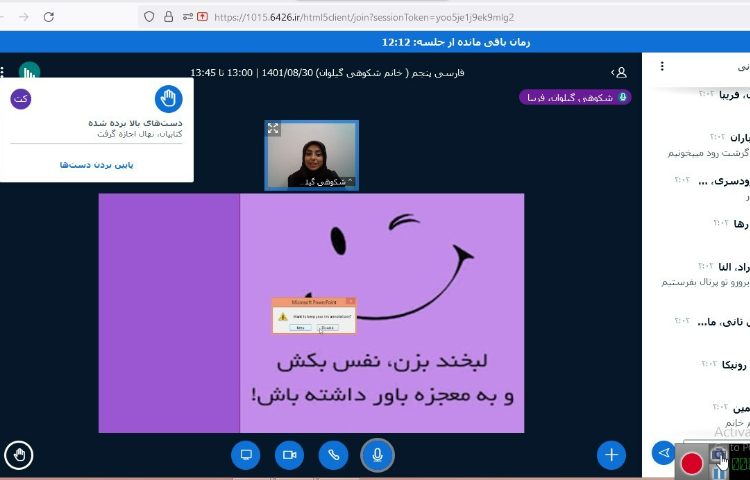Click the chat message گزشت رود میخونیم
Viewport: 750px width, 480px height.
708,153
